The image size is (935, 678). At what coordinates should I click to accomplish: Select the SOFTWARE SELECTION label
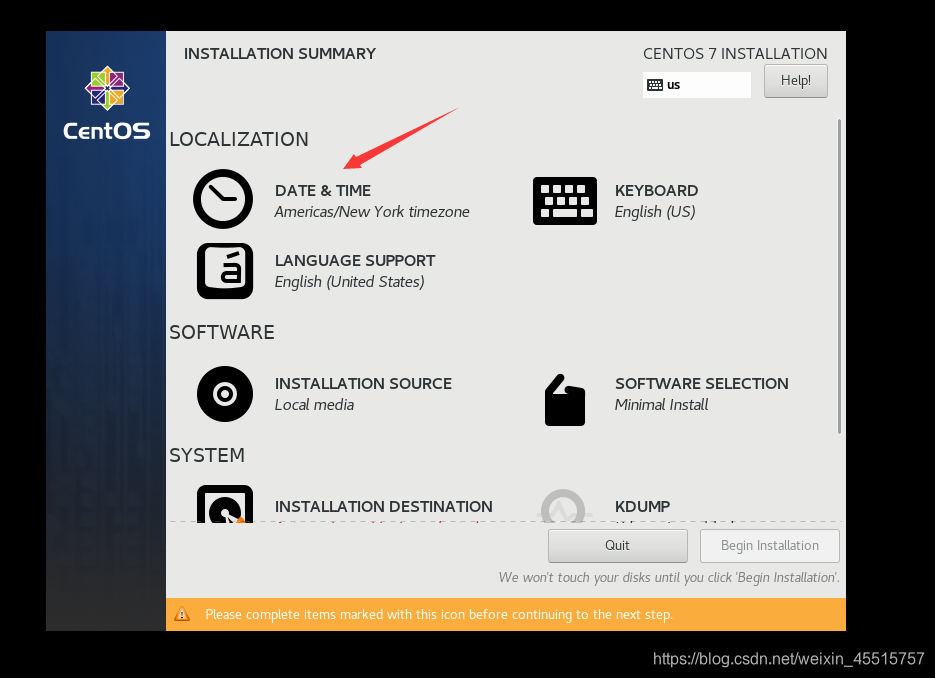coord(701,383)
